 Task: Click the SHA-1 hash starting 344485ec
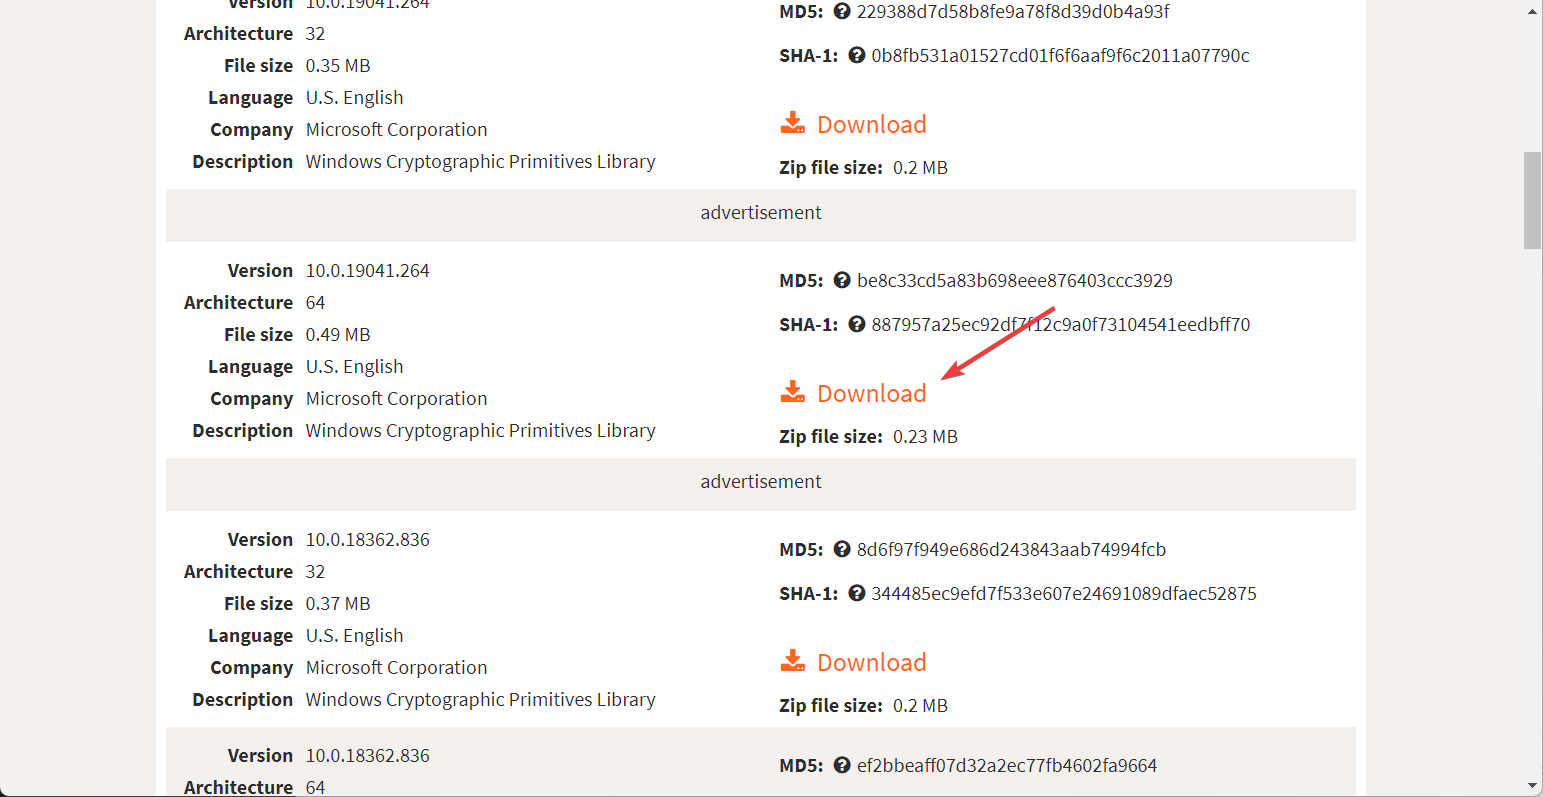coord(1063,594)
